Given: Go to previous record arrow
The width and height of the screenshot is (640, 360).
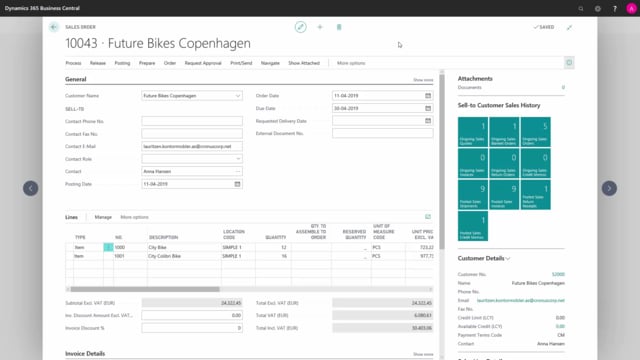Looking at the screenshot, I should [31, 188].
